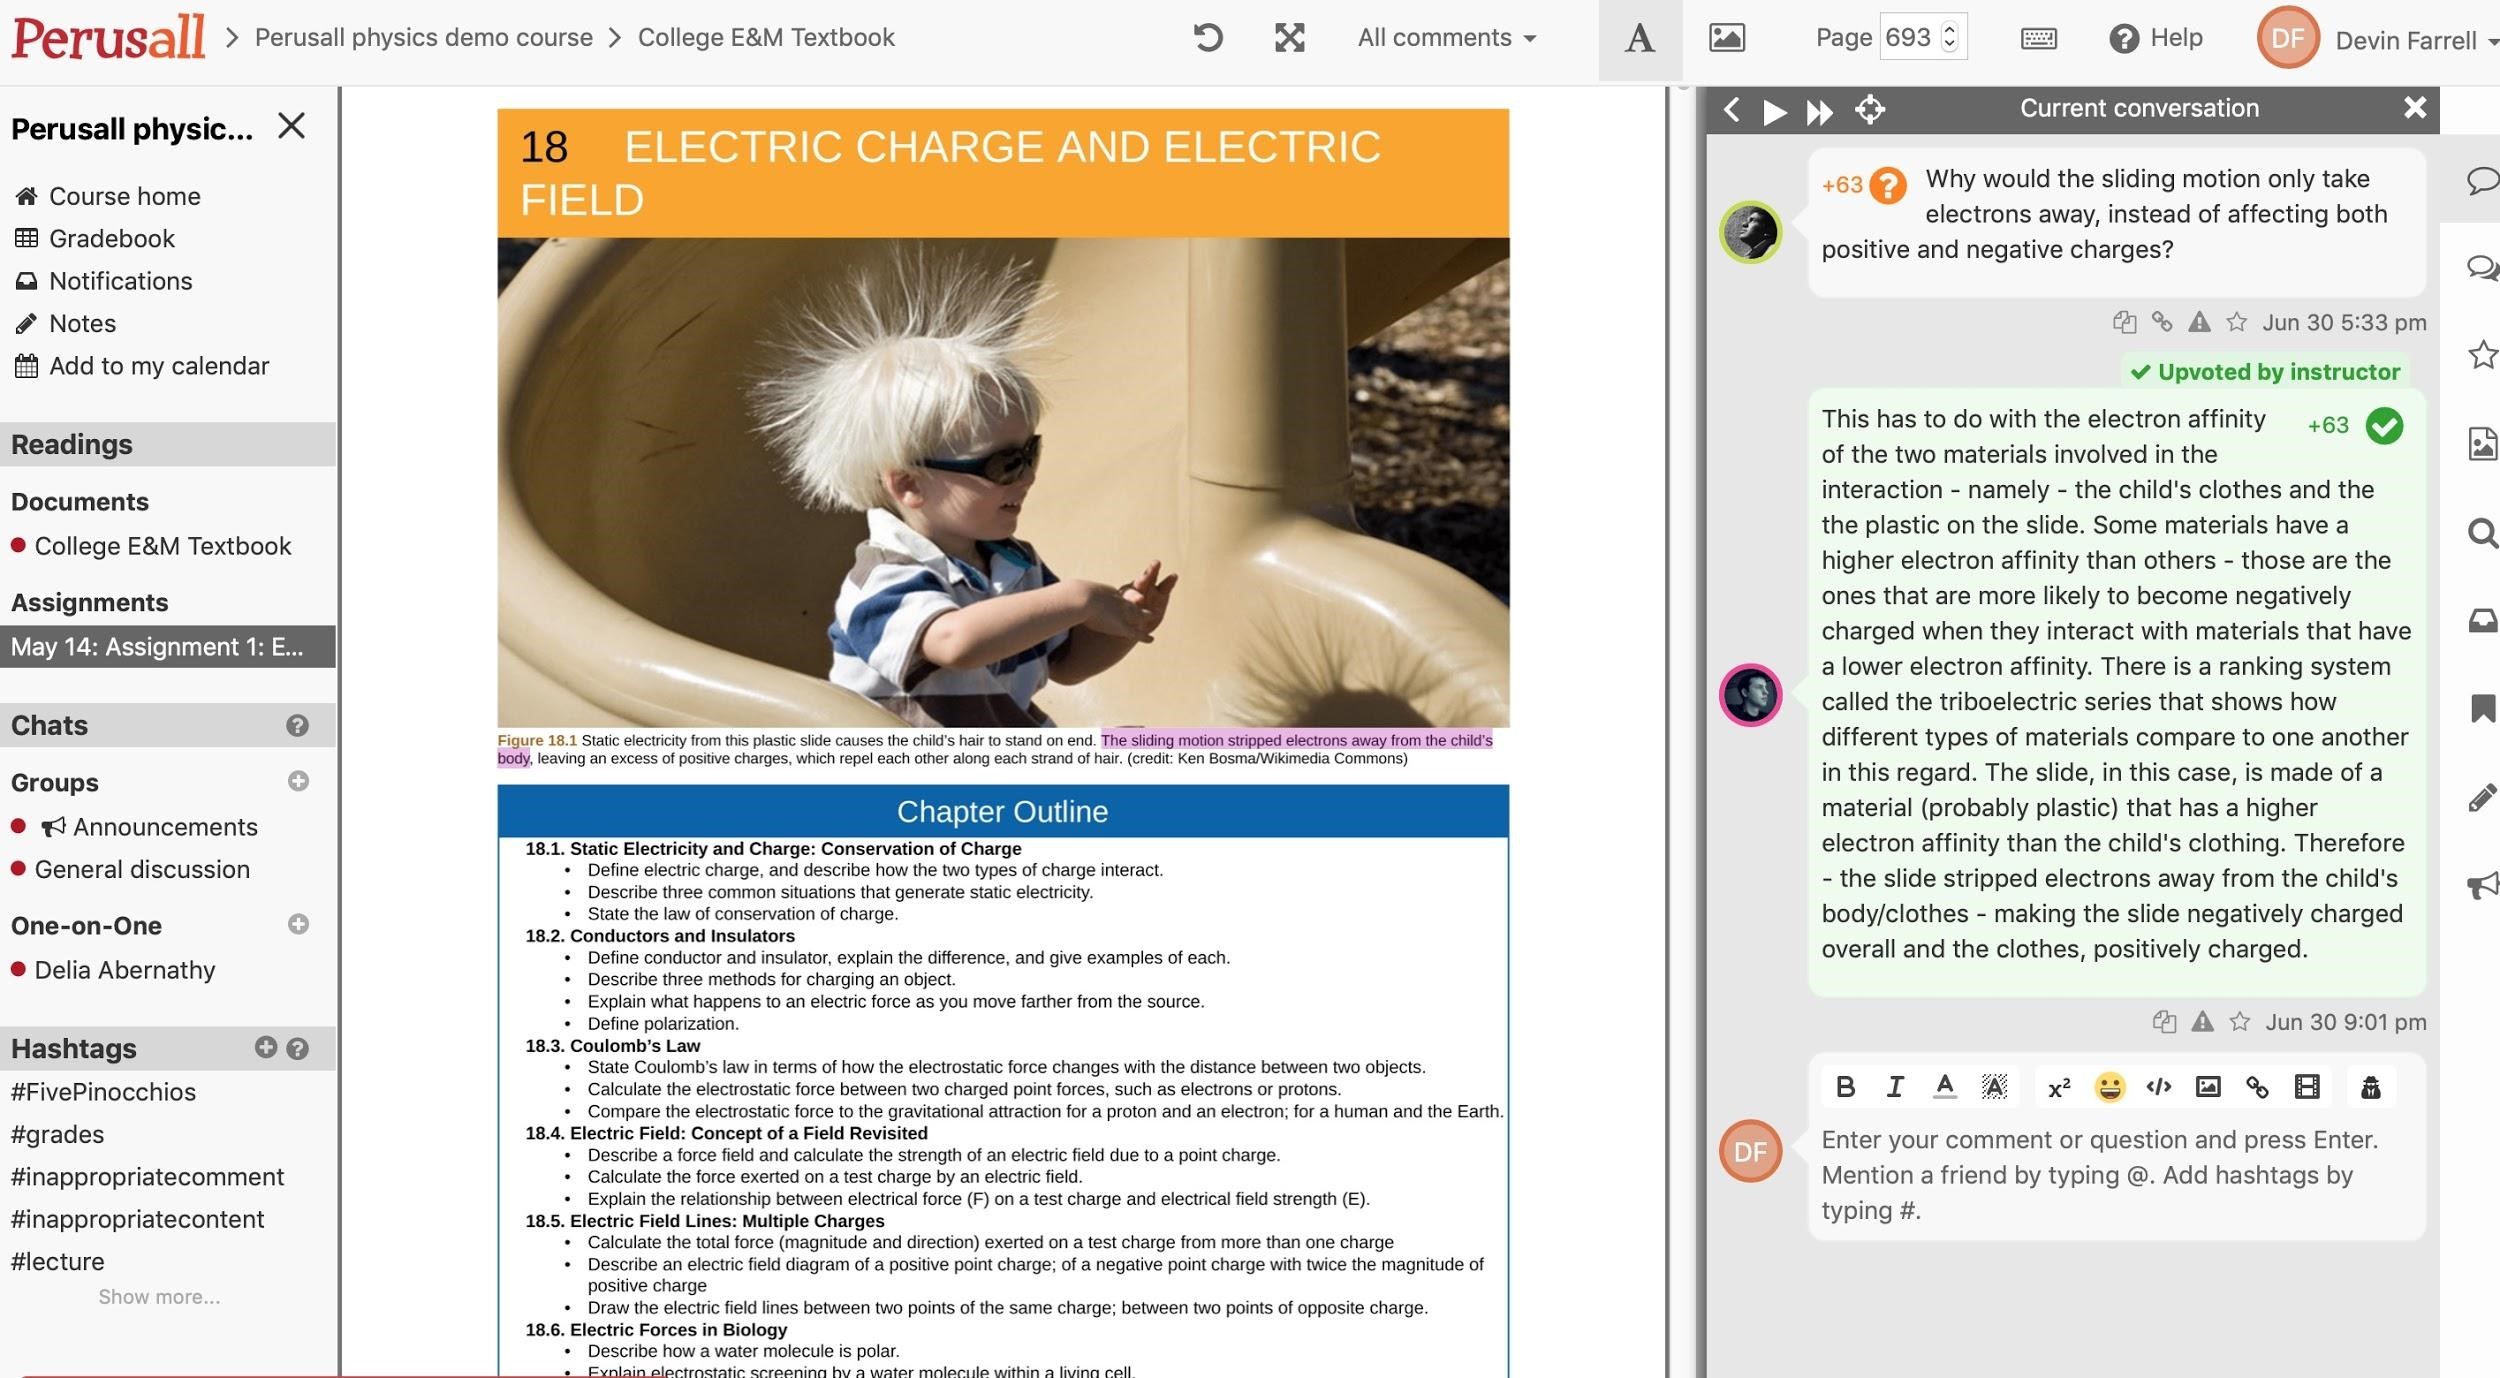
Task: Open emoji picker in comment editor
Action: coord(2110,1087)
